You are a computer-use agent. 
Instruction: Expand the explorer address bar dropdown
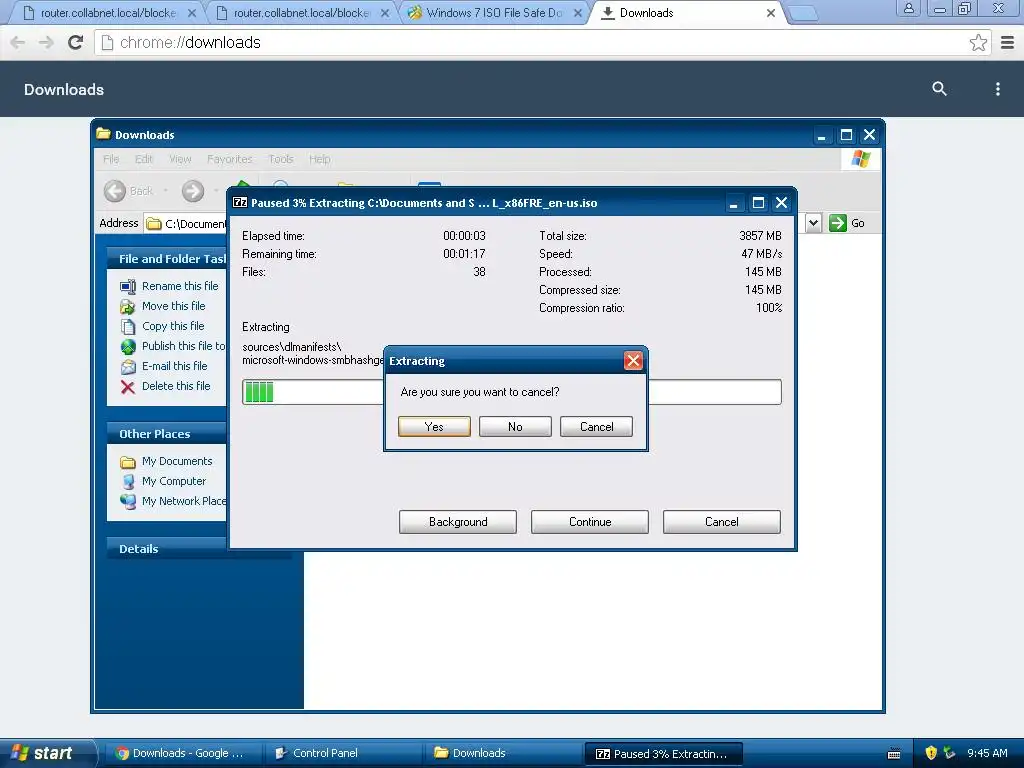coord(813,223)
